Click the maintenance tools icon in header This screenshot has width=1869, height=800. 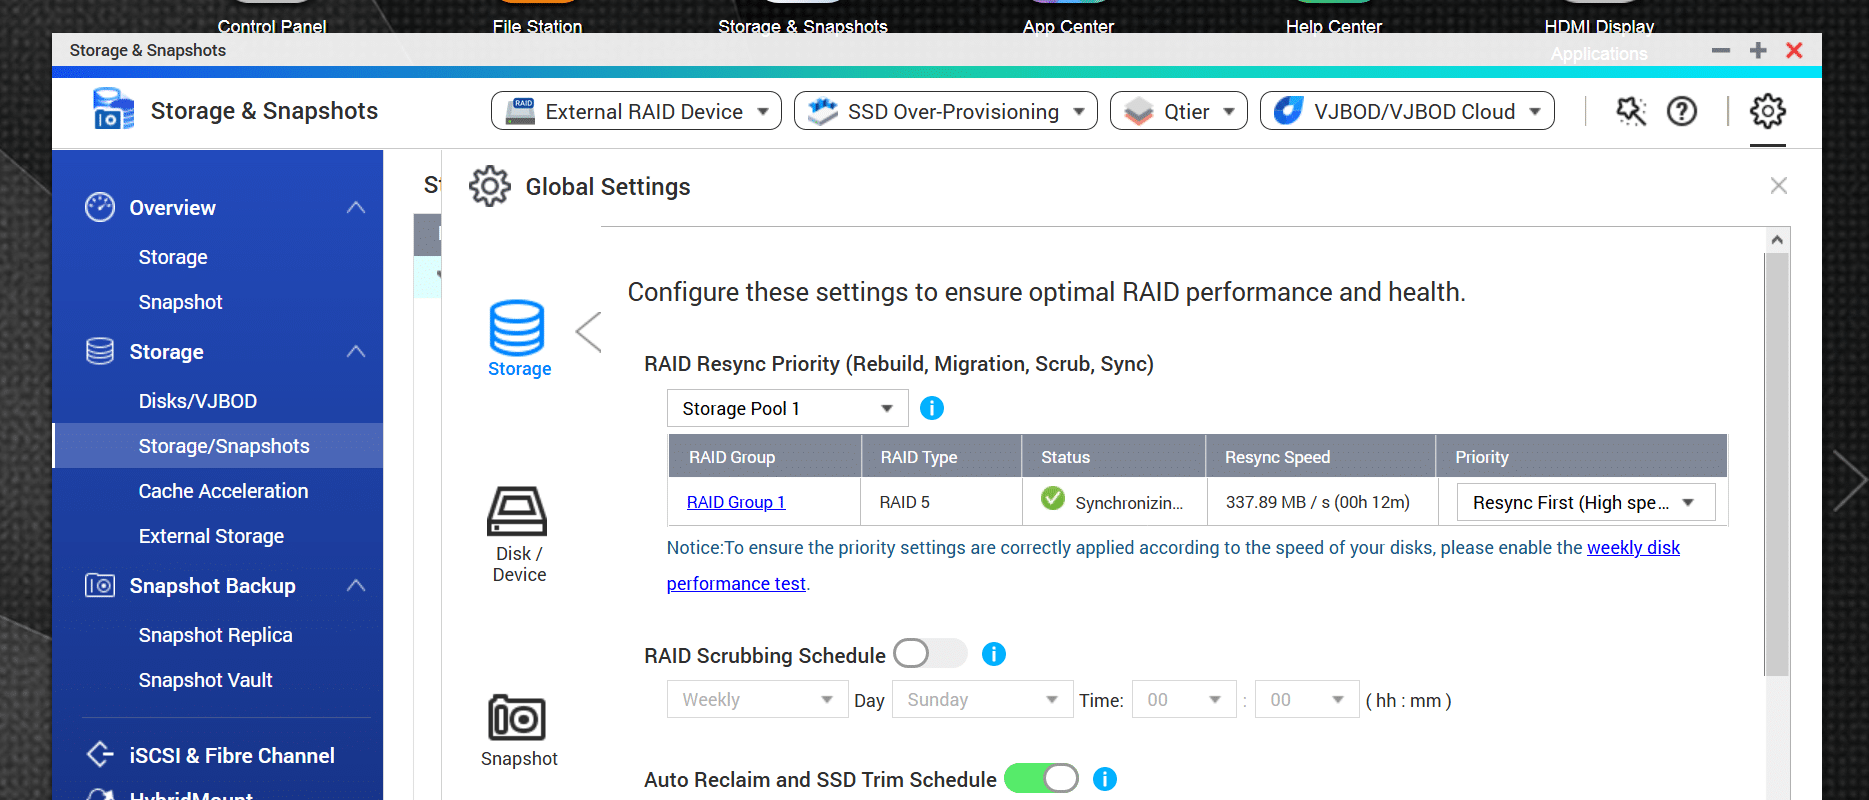pos(1631,111)
